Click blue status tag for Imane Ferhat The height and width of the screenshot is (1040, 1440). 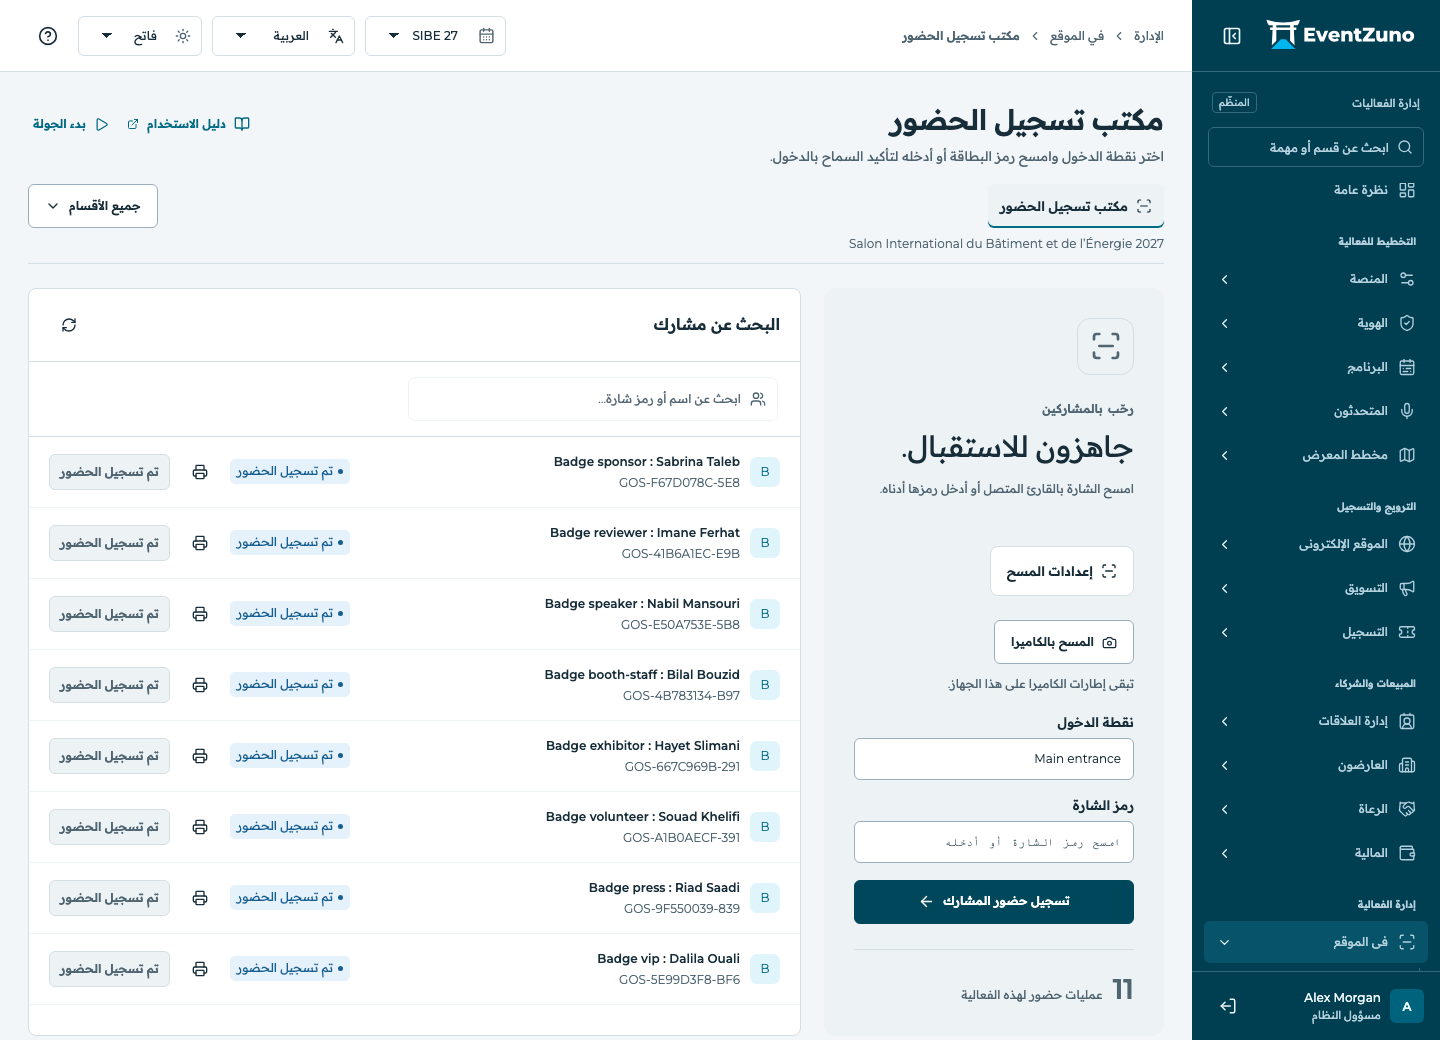point(290,543)
